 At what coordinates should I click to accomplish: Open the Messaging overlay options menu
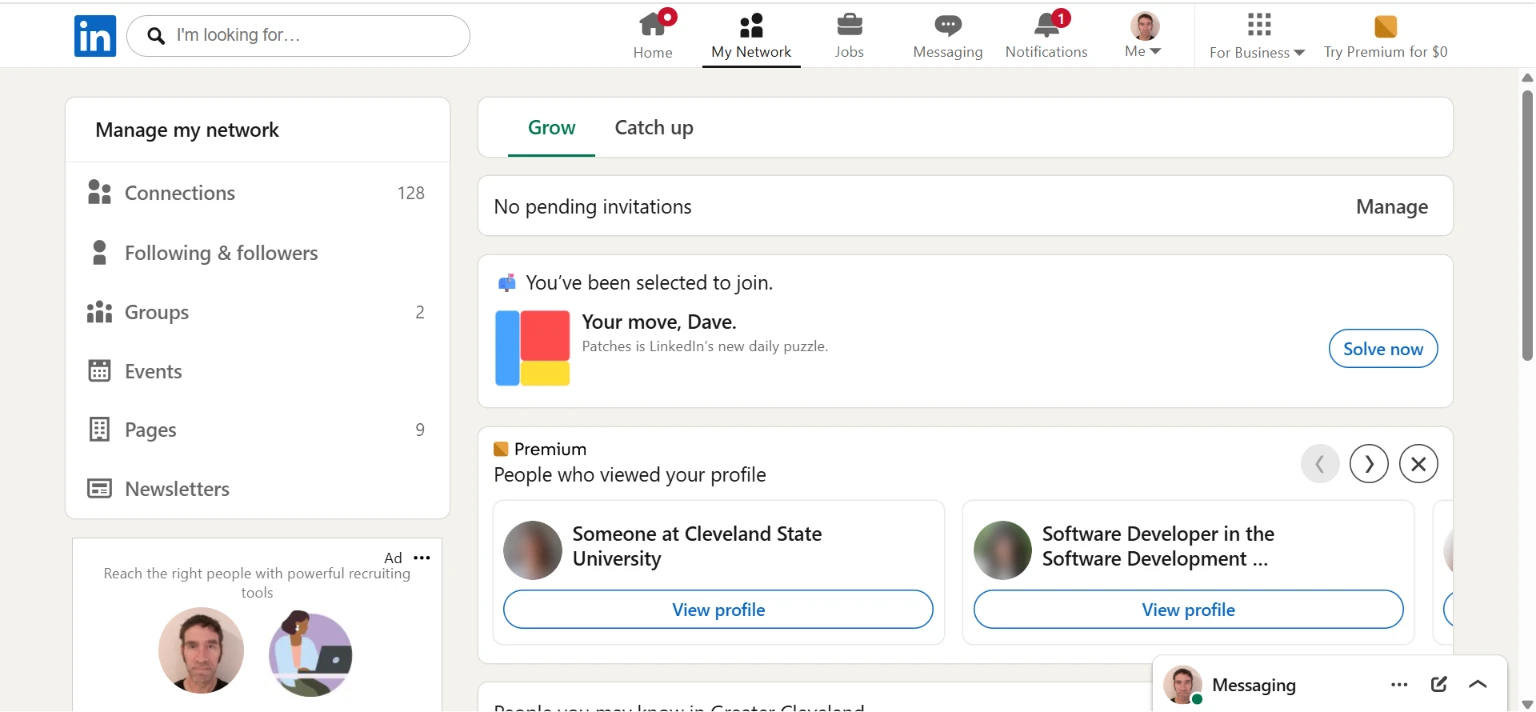[x=1399, y=685]
